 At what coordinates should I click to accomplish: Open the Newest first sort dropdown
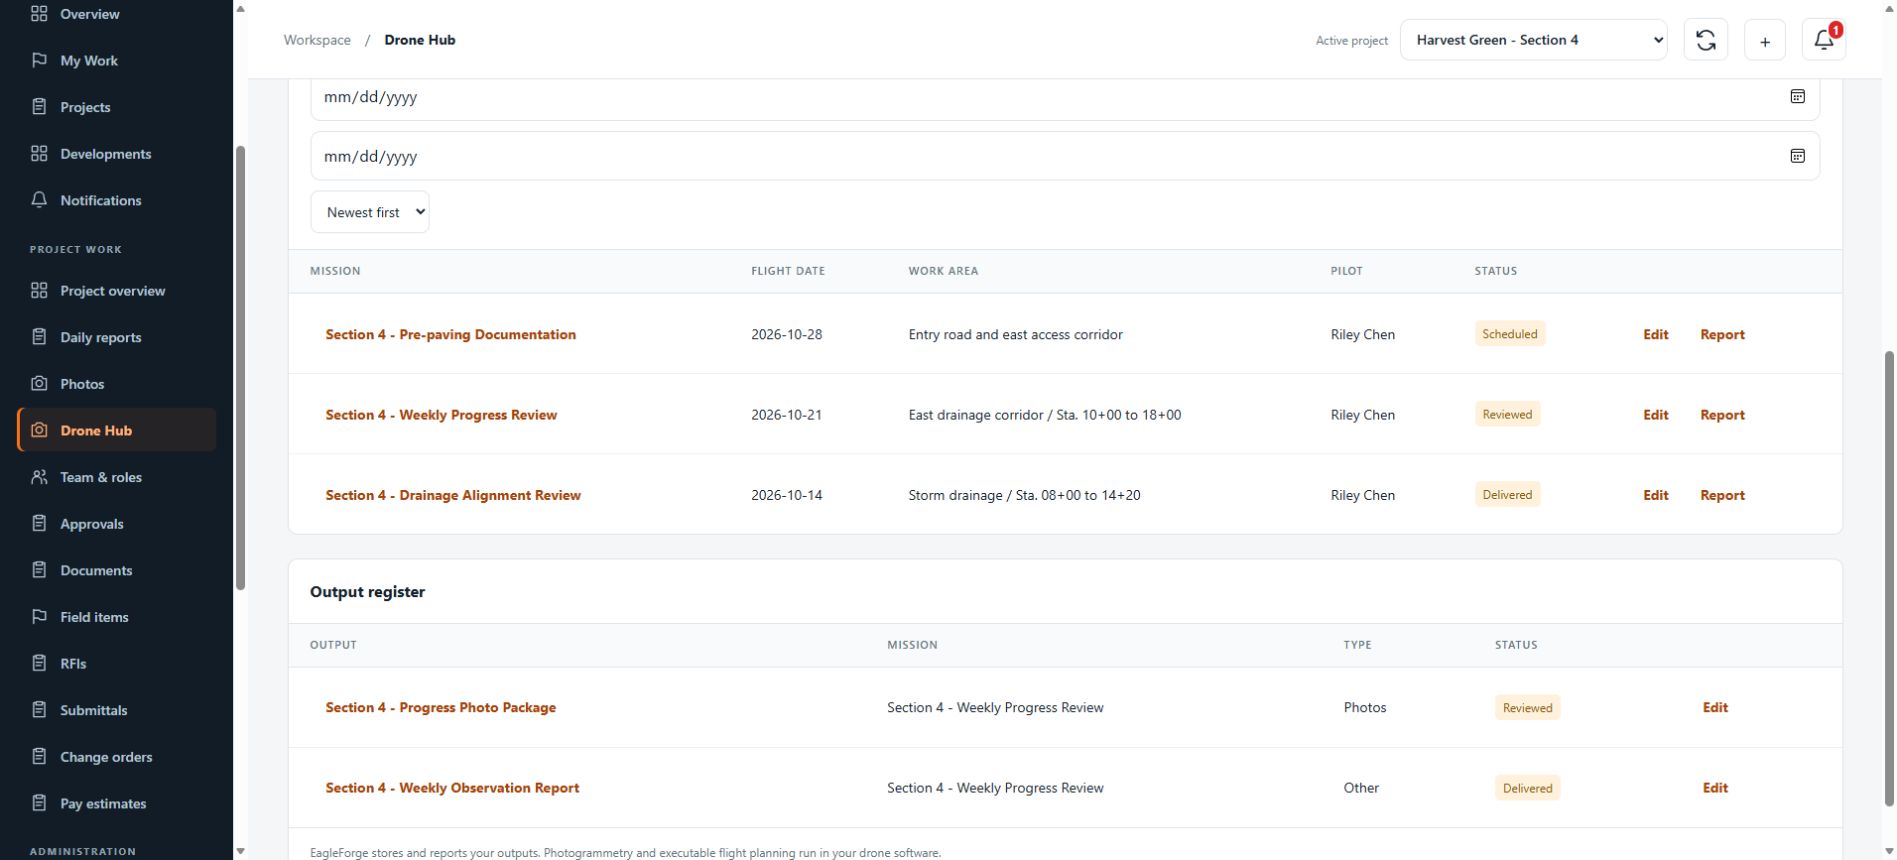pos(370,212)
